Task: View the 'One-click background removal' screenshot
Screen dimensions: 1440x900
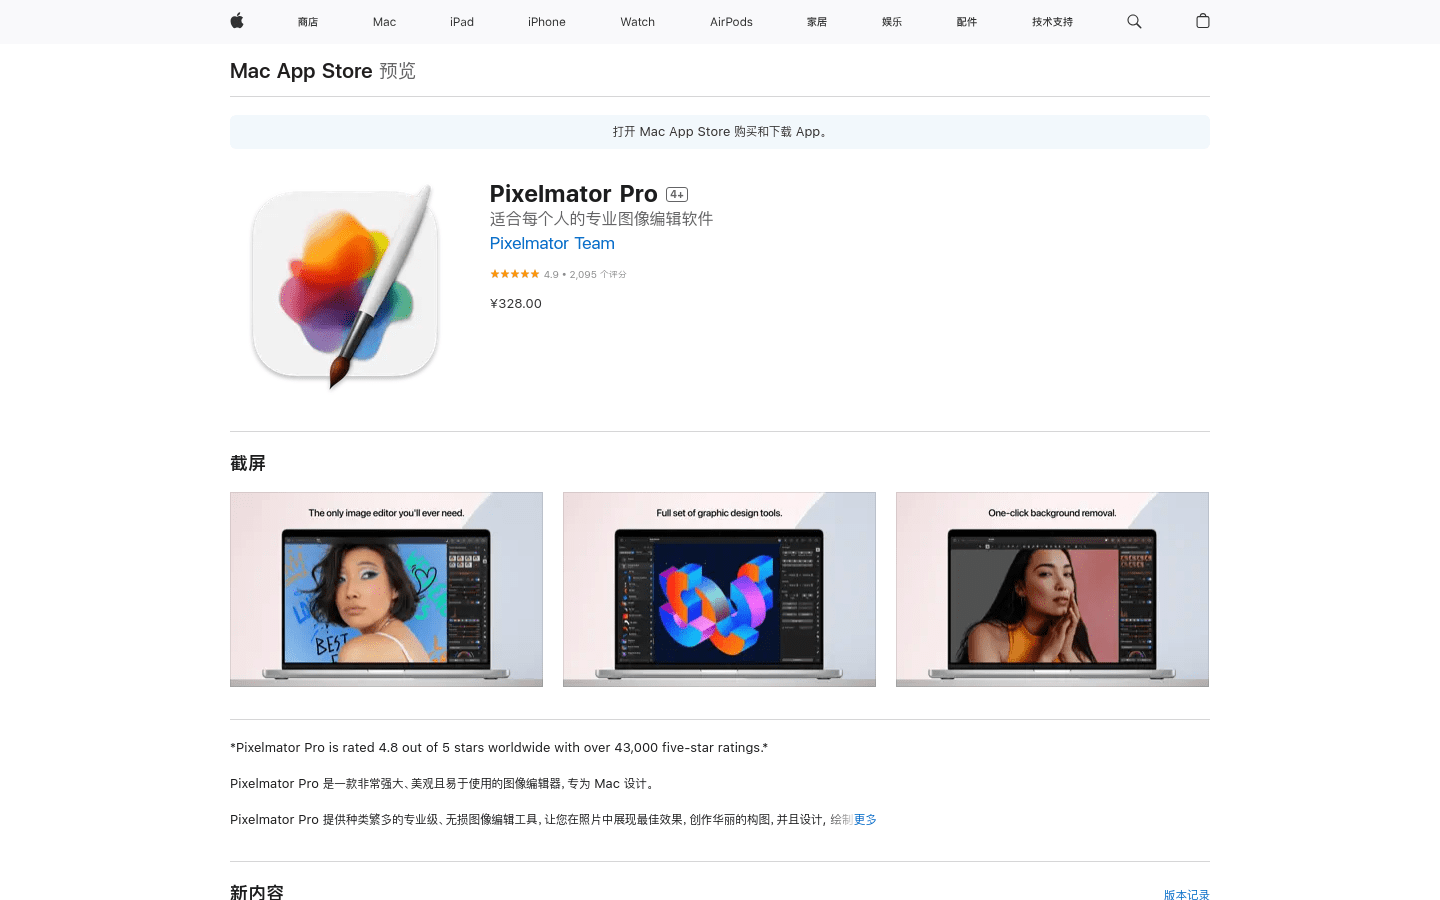Action: pyautogui.click(x=1052, y=589)
